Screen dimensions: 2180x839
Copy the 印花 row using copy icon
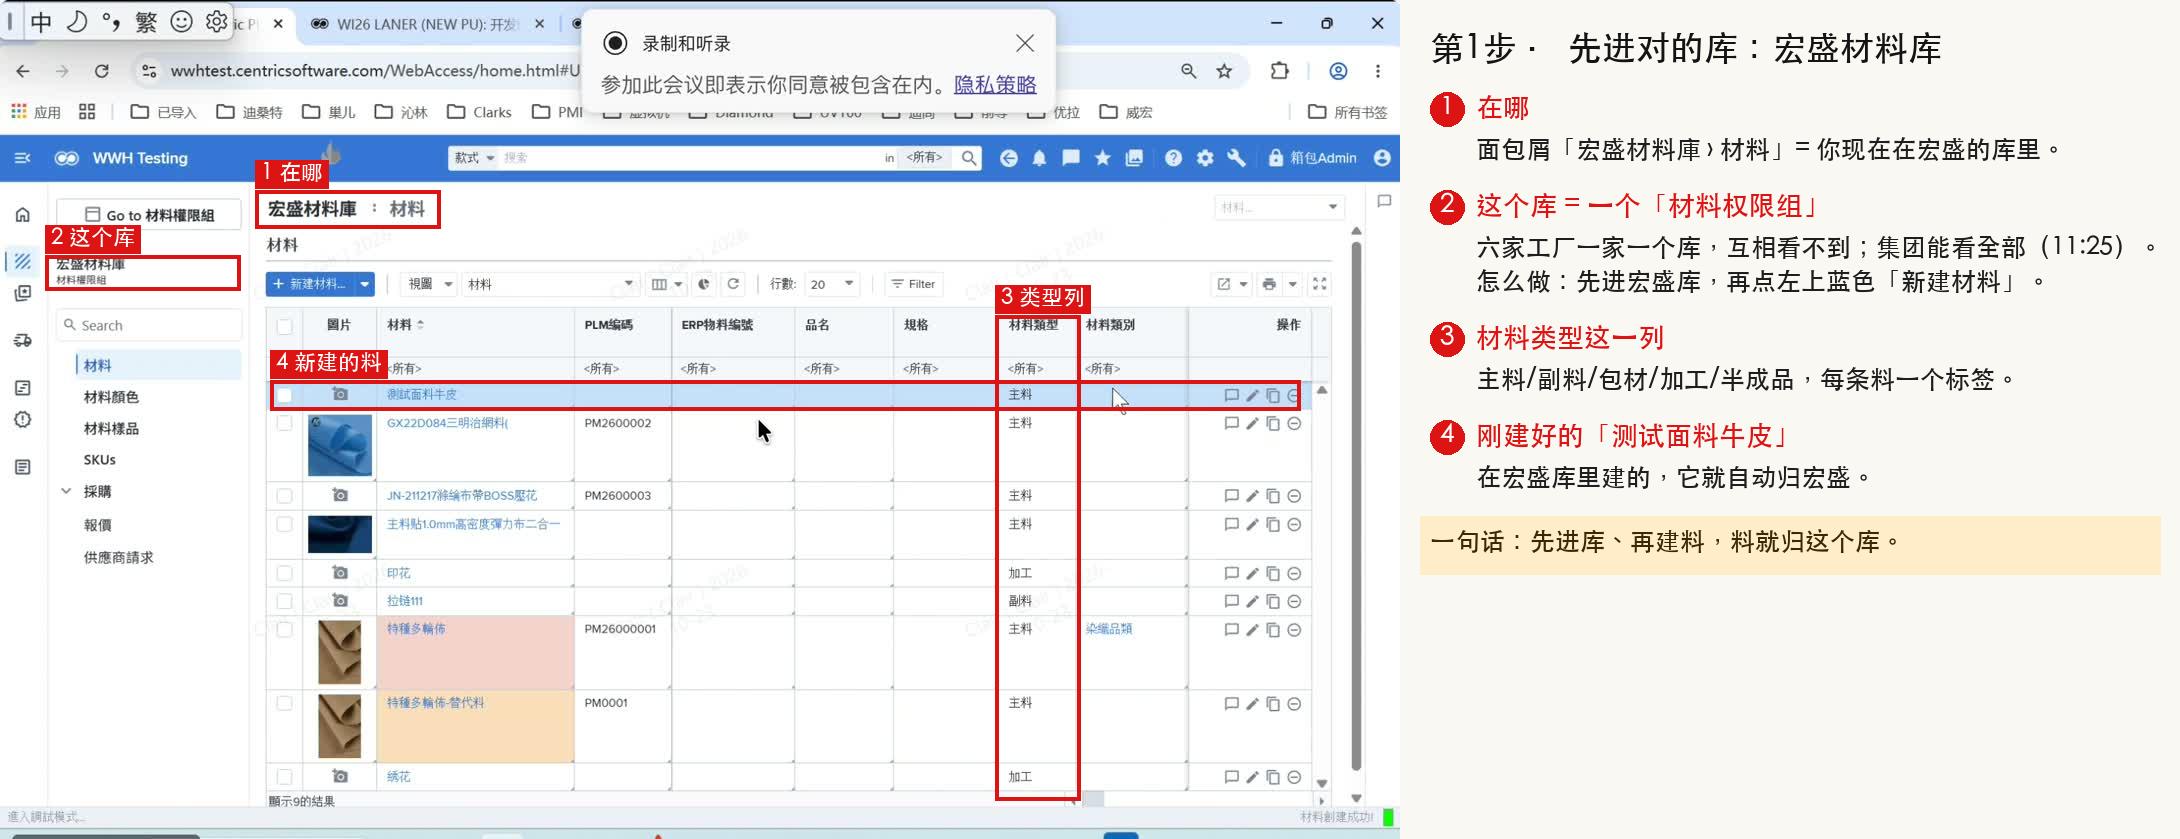[1273, 574]
